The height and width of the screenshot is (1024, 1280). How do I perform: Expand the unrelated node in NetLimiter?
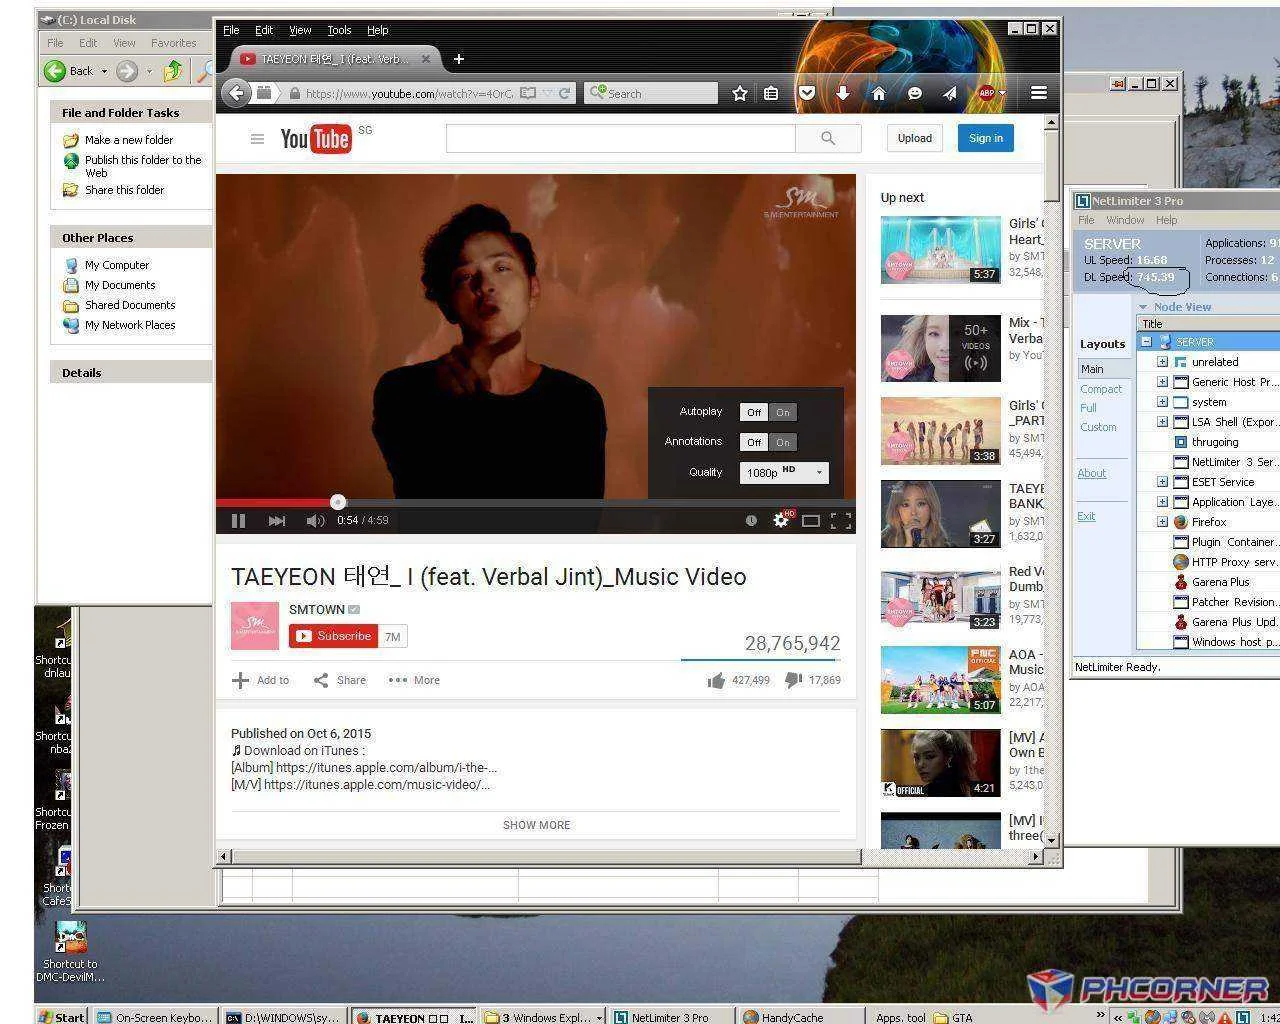point(1162,362)
